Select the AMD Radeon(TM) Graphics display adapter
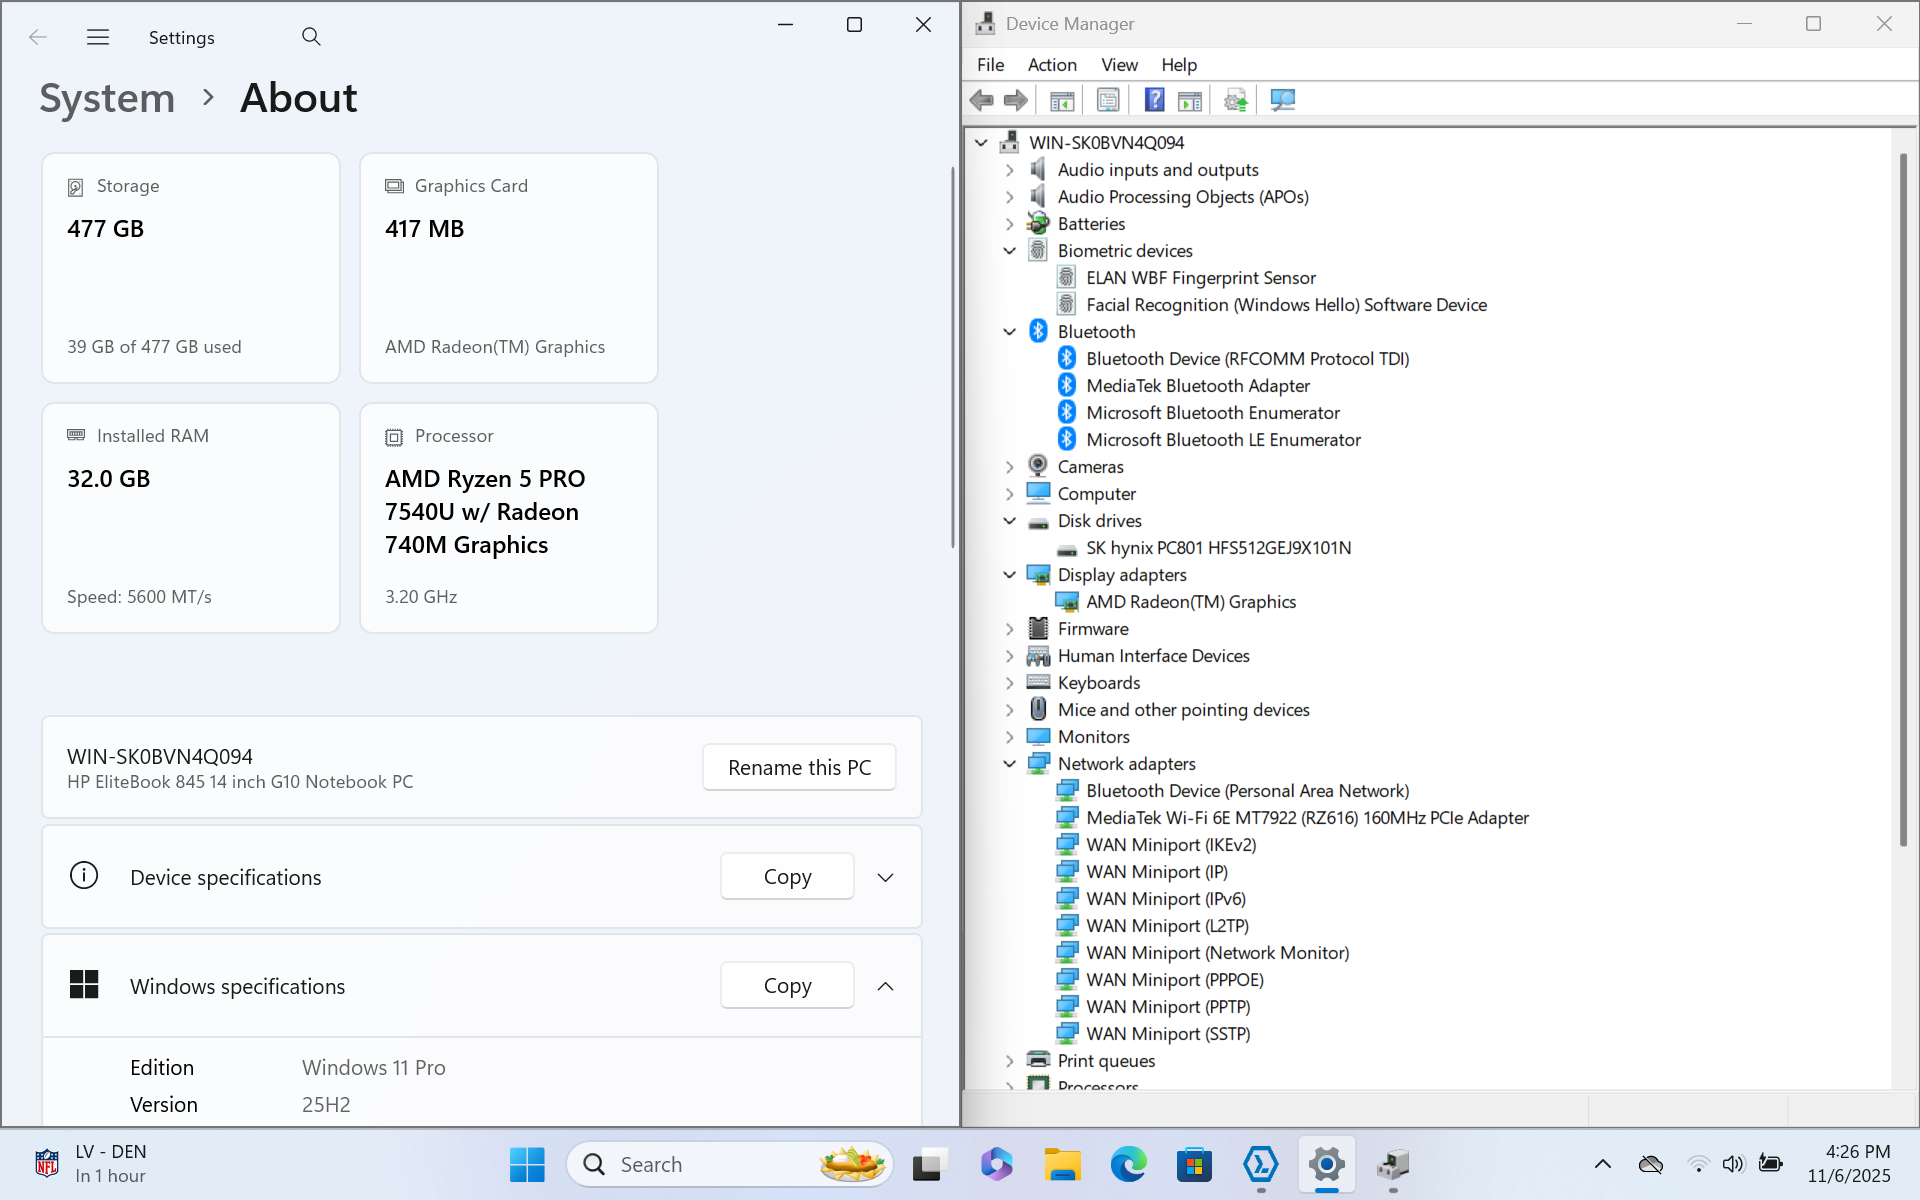1920x1200 pixels. (x=1190, y=602)
